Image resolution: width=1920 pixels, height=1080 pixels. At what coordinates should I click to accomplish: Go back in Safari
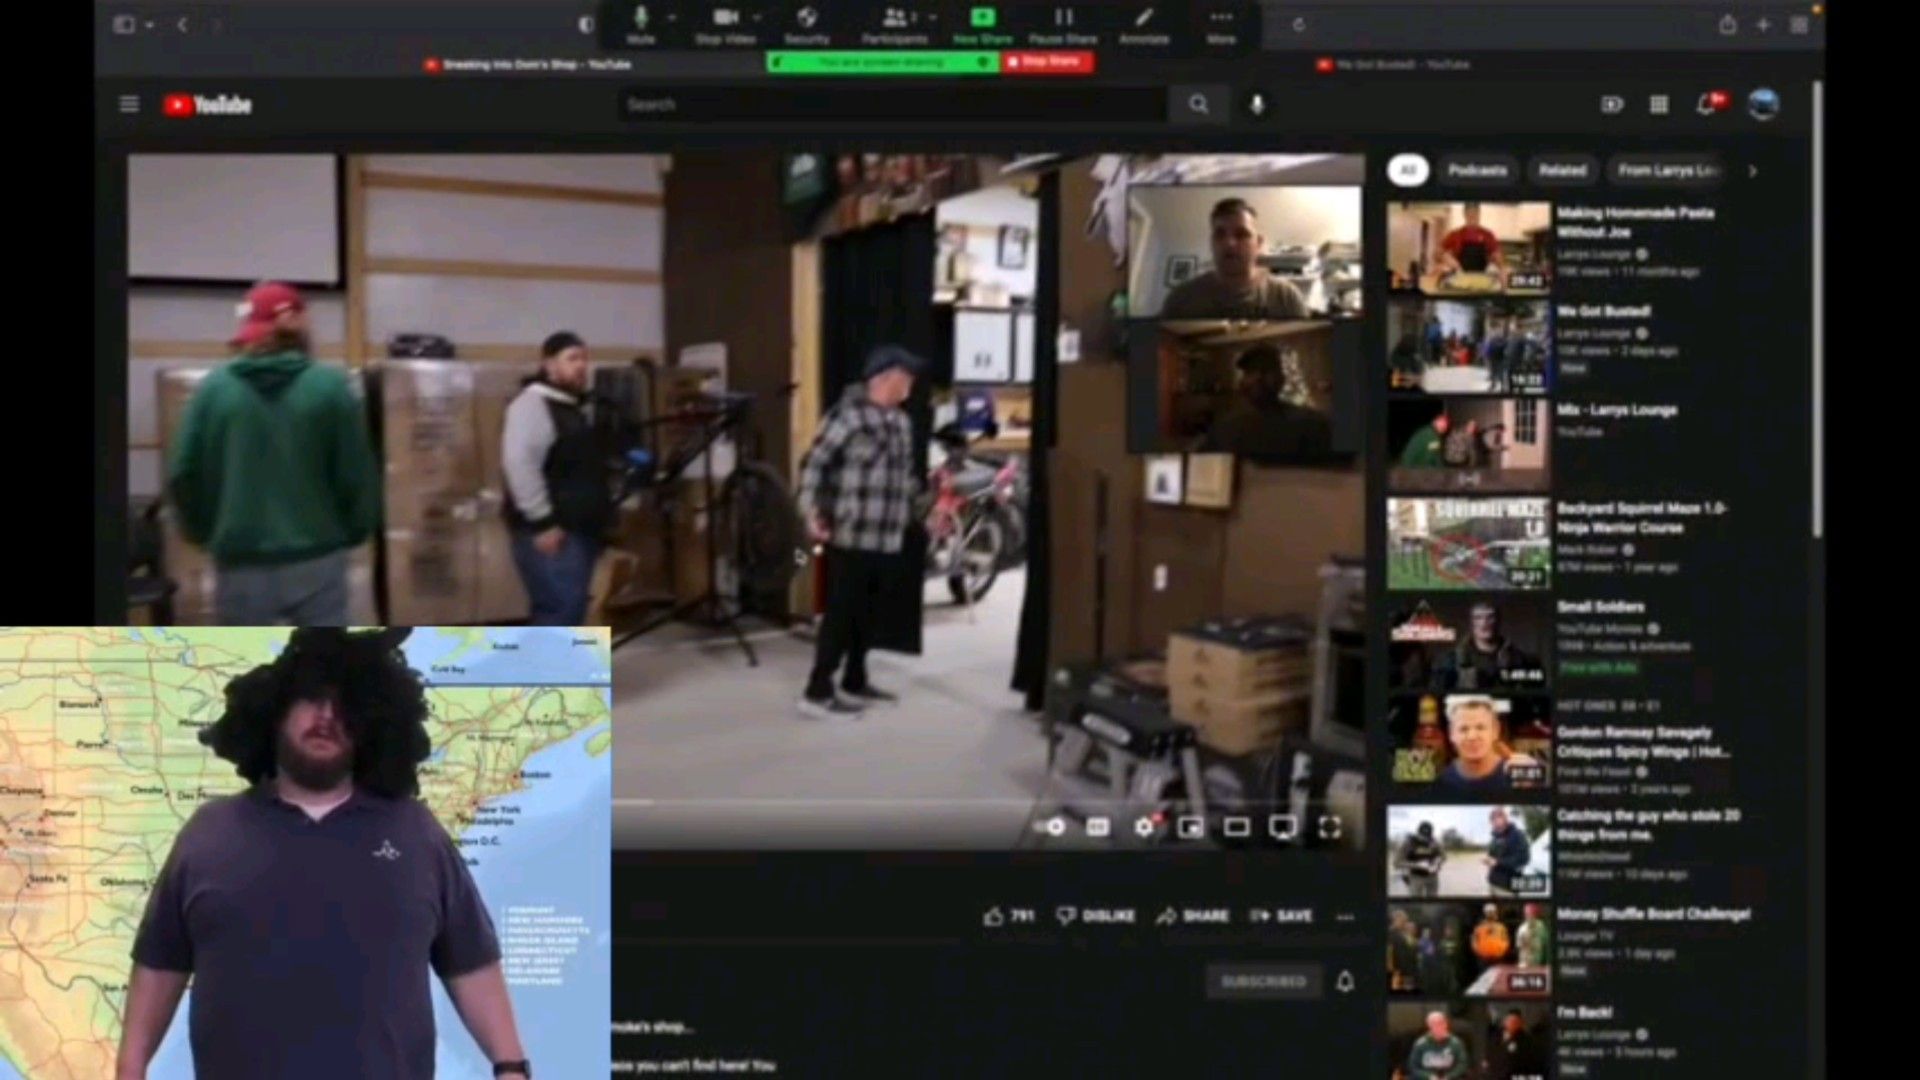pos(182,25)
